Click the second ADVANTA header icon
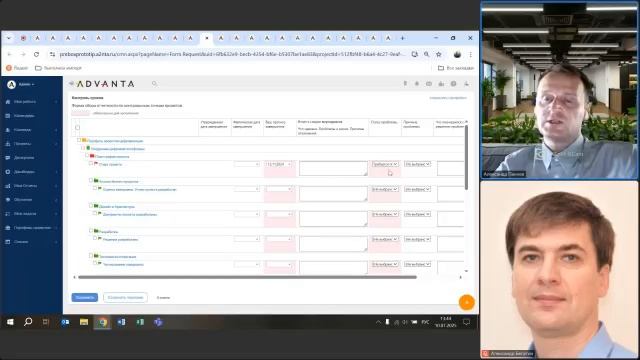The width and height of the screenshot is (640, 360). [x=417, y=84]
